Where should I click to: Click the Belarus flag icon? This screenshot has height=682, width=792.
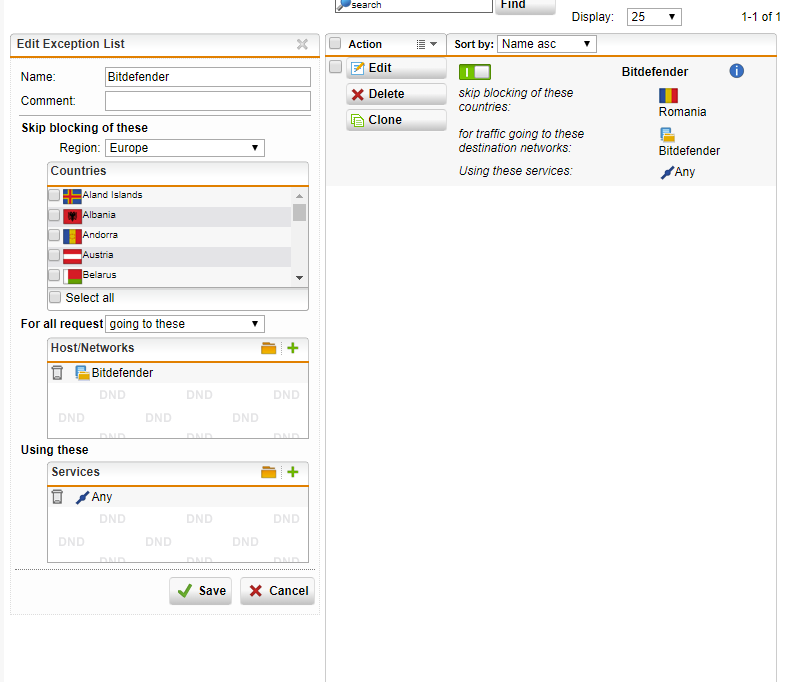pos(72,277)
